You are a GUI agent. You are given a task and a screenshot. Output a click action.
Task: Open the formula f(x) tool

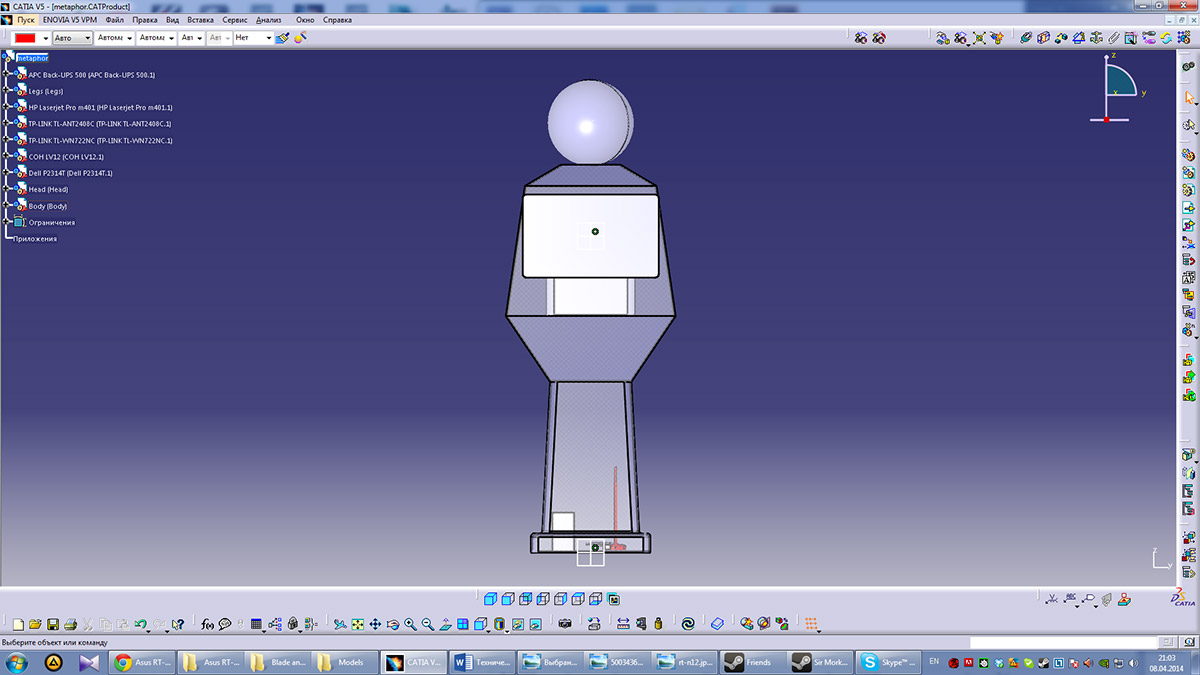pyautogui.click(x=207, y=624)
